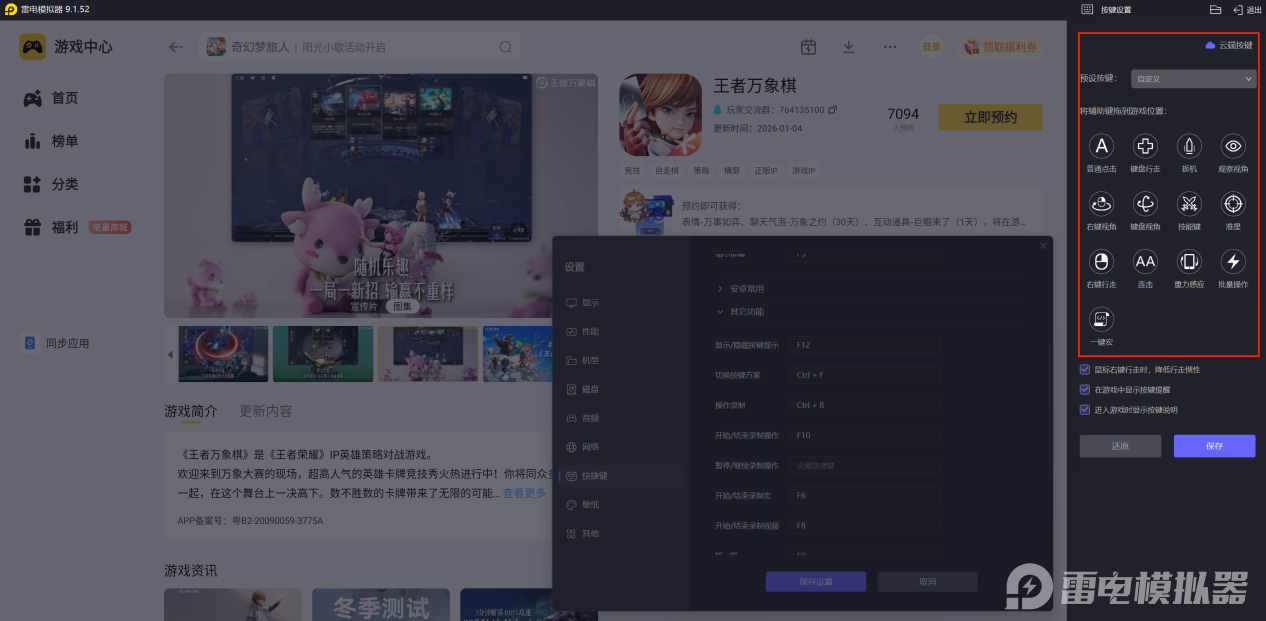The height and width of the screenshot is (621, 1266).
Task: Open the folder icon in key settings header
Action: coord(1215,9)
